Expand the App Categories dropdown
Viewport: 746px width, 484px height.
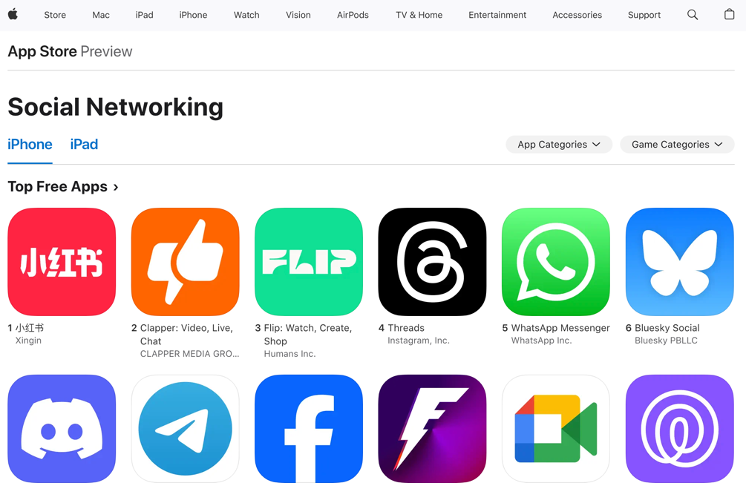(559, 144)
